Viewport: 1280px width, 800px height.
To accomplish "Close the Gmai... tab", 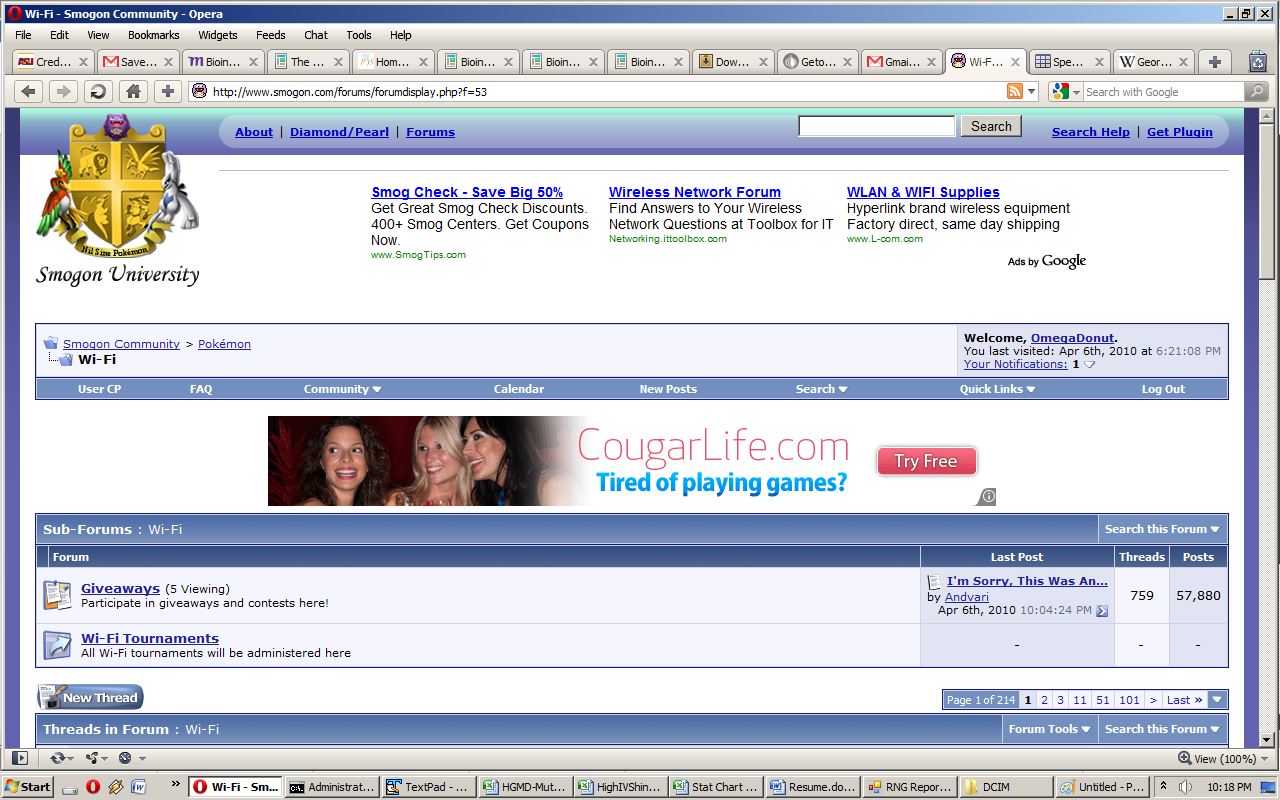I will [932, 62].
